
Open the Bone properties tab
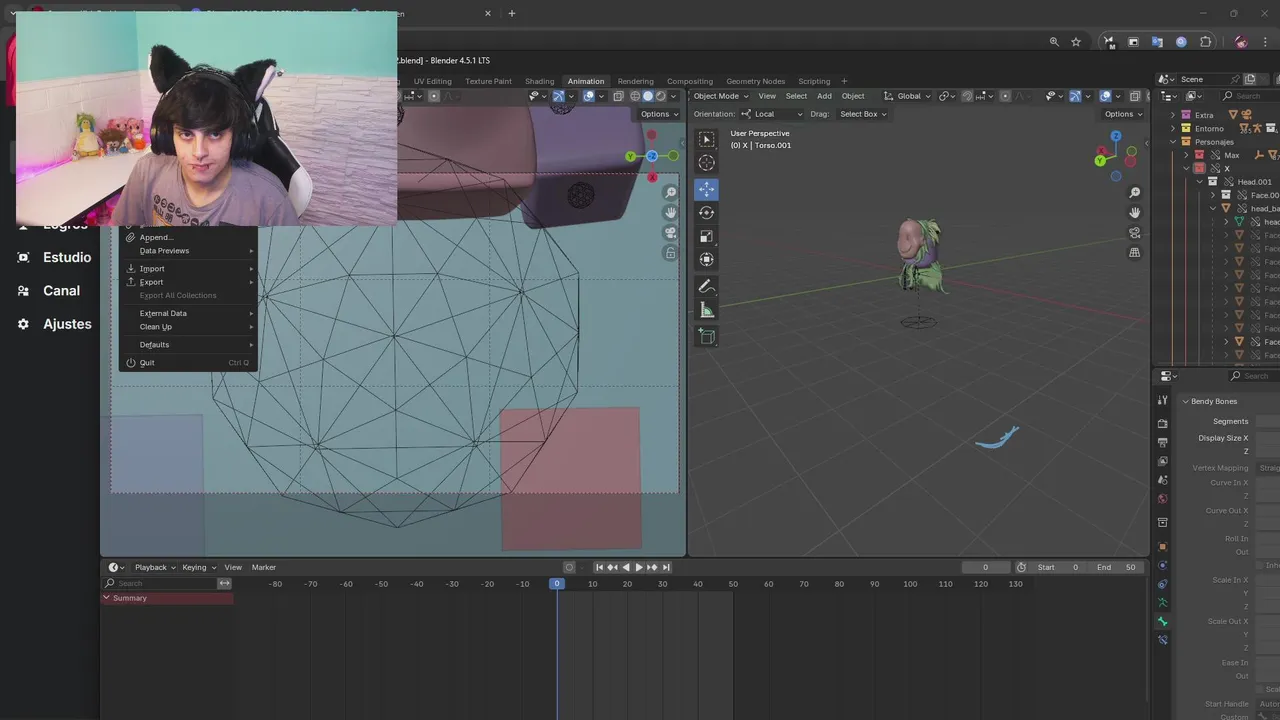pos(1162,621)
